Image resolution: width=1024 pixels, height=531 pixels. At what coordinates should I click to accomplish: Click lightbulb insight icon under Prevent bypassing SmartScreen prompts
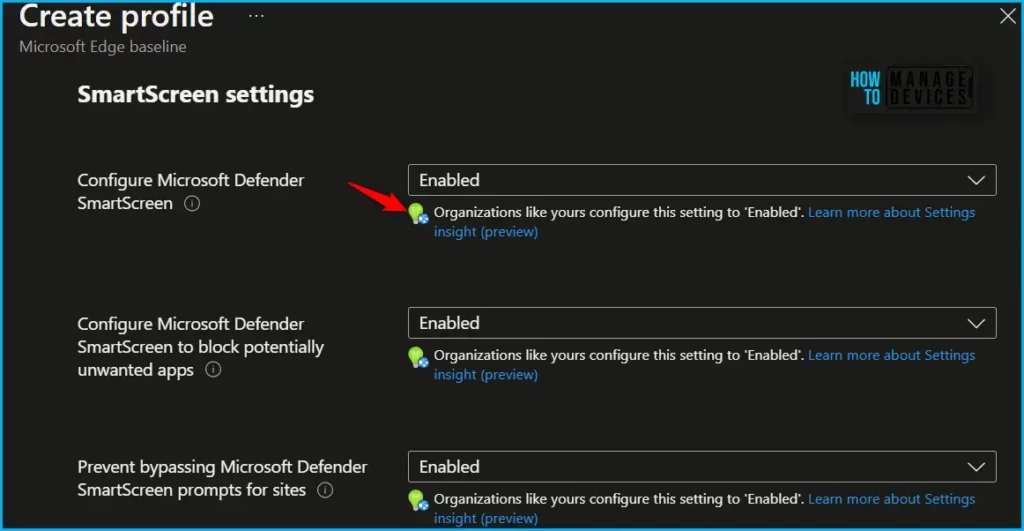coord(418,500)
